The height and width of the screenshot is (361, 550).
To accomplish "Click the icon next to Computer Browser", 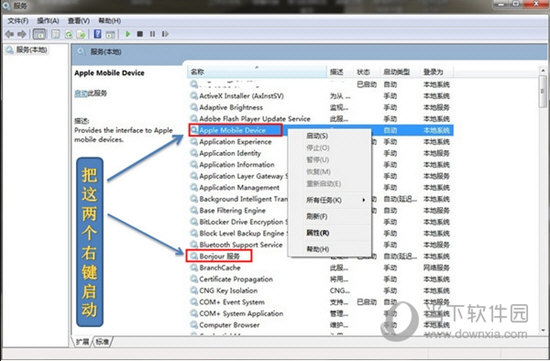I will (x=194, y=325).
